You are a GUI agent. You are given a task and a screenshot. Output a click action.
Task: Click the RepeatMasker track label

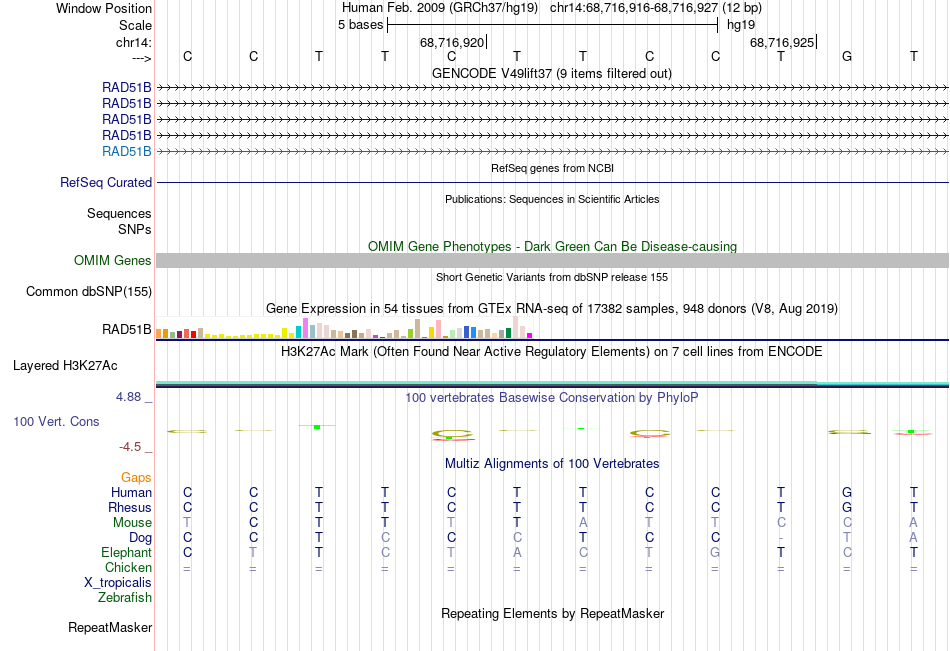(110, 628)
